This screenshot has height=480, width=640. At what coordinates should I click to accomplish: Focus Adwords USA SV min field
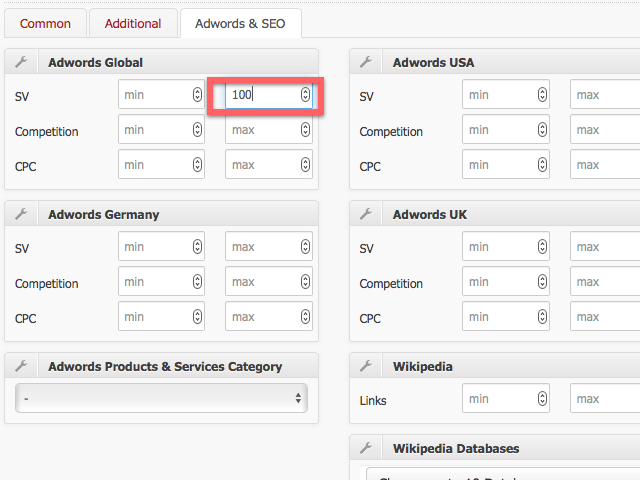(506, 94)
